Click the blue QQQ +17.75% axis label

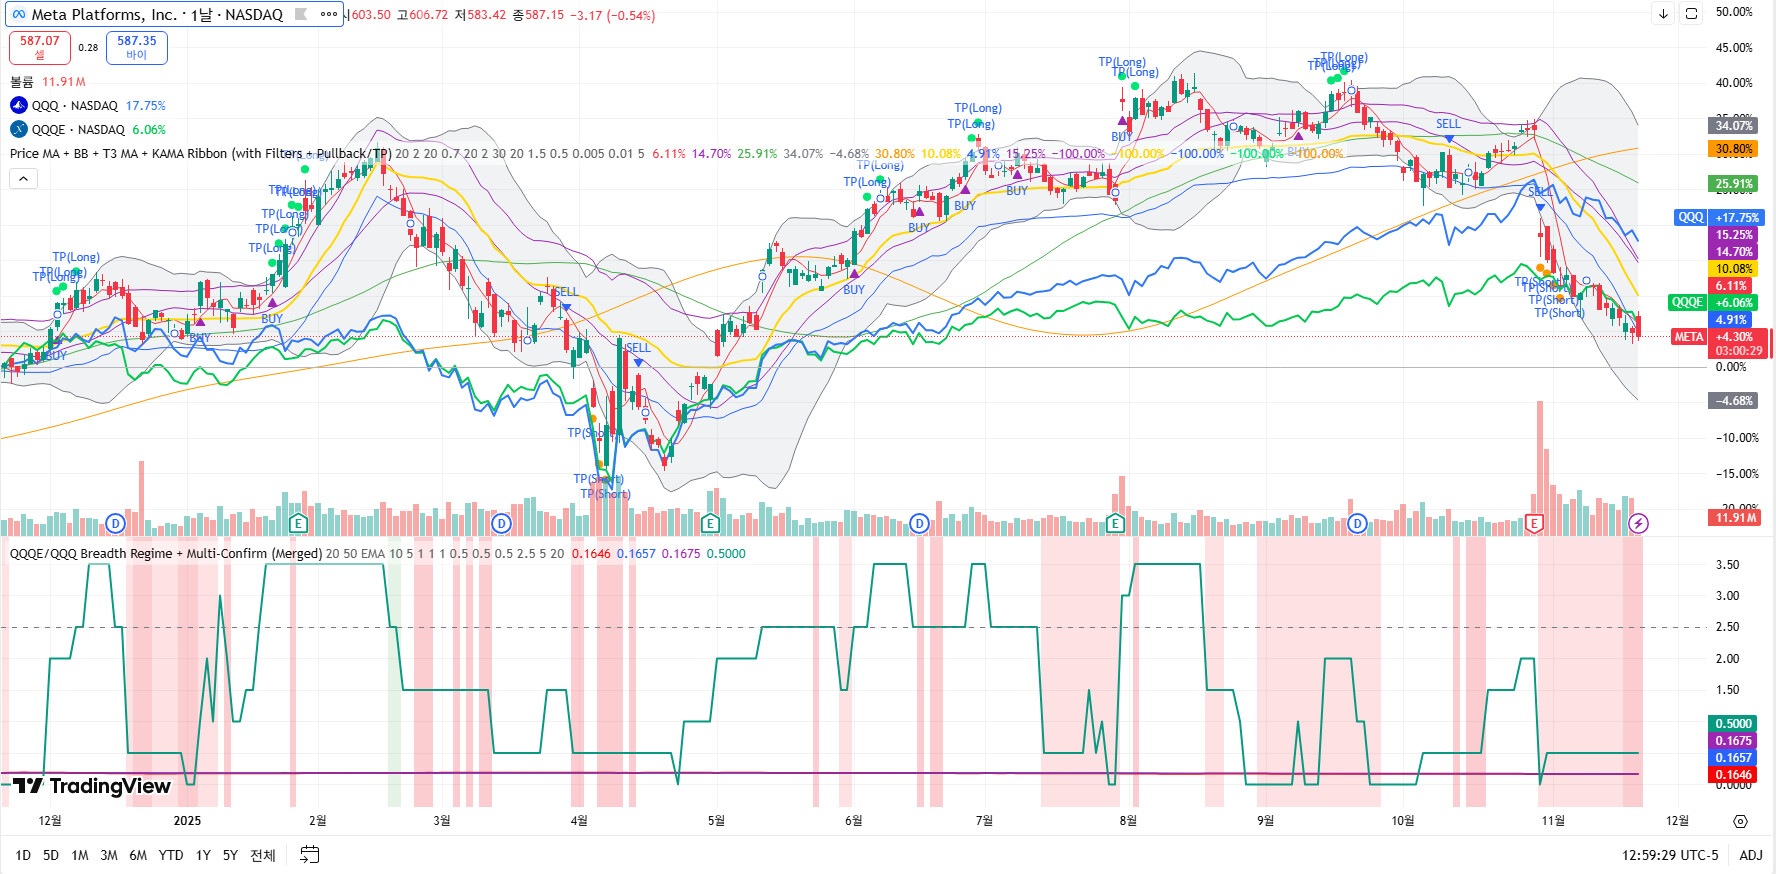[1719, 217]
